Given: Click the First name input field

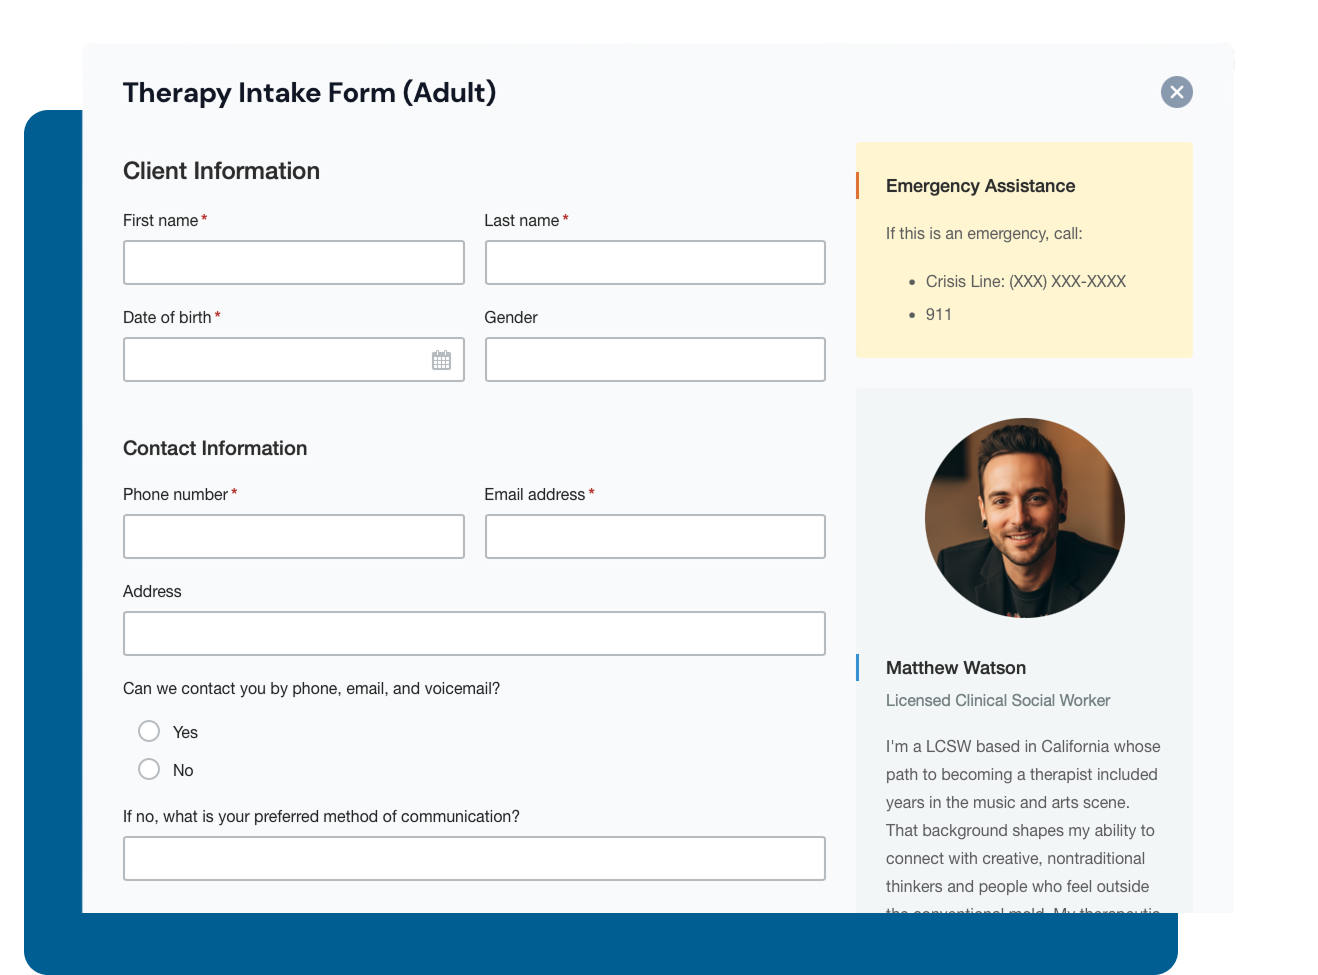Looking at the screenshot, I should point(294,262).
